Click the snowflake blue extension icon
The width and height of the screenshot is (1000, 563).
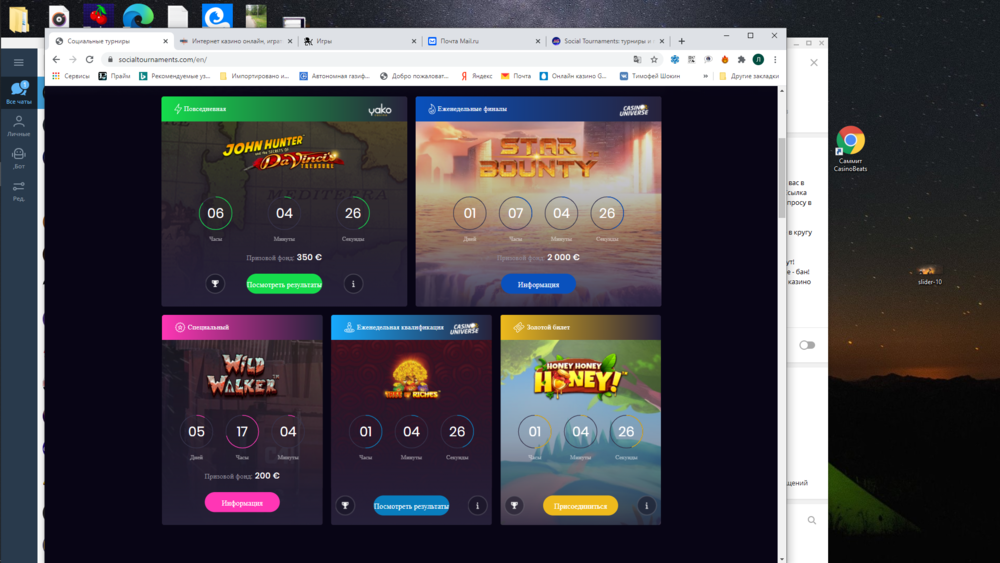point(674,59)
